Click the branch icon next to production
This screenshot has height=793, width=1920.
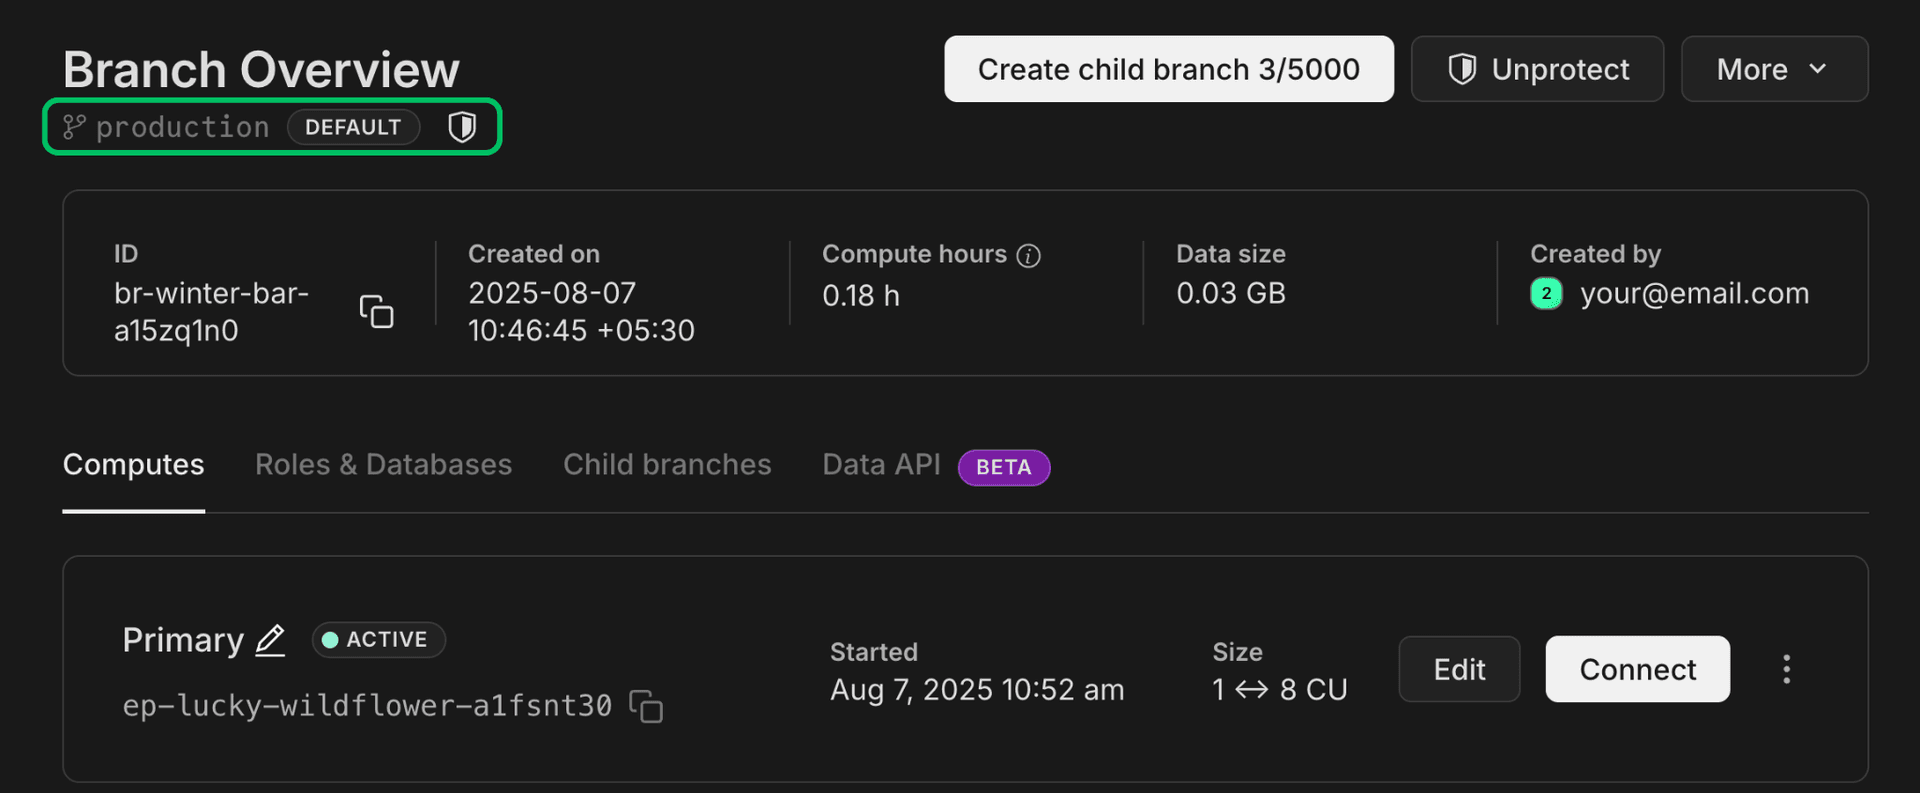[x=74, y=127]
